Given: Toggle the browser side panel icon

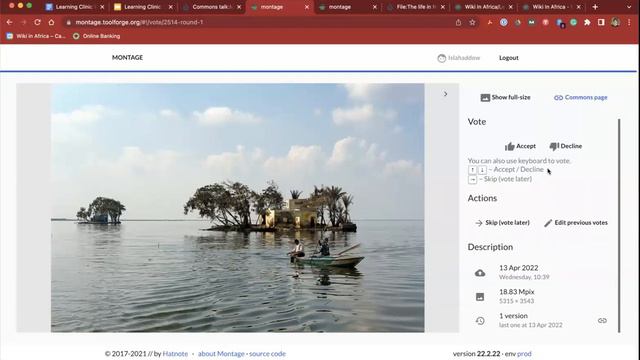Looking at the screenshot, I should (x=601, y=22).
